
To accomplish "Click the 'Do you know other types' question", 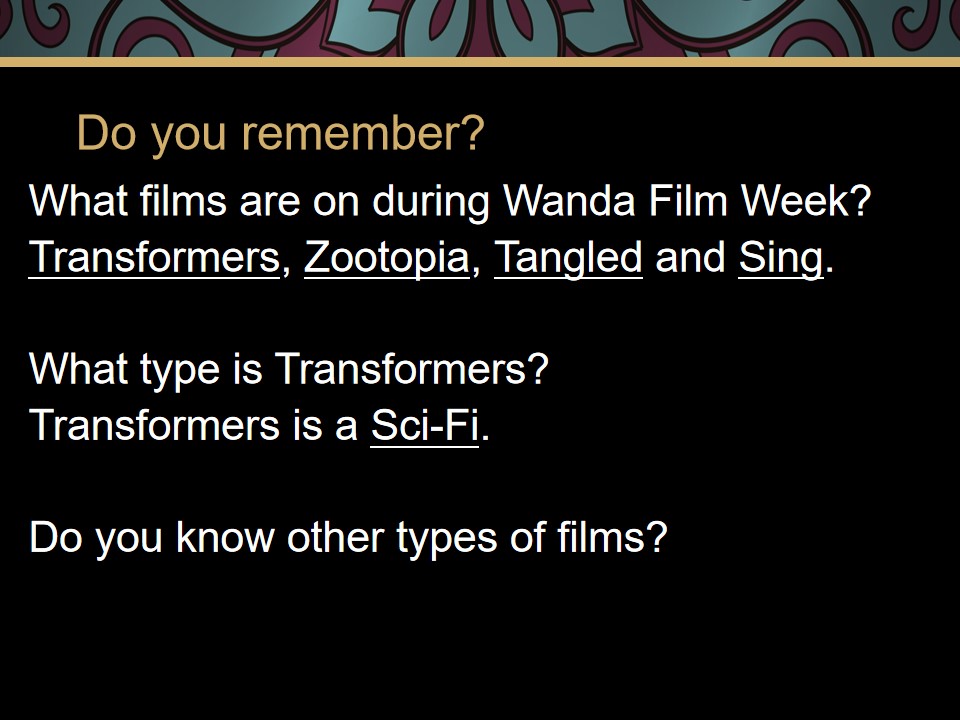I will pyautogui.click(x=348, y=538).
